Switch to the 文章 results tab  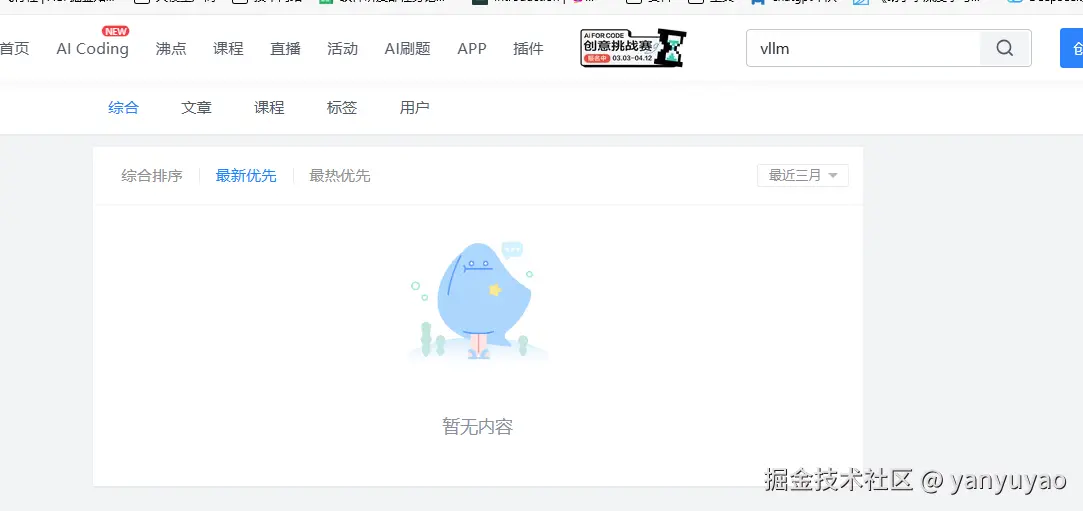pyautogui.click(x=196, y=107)
